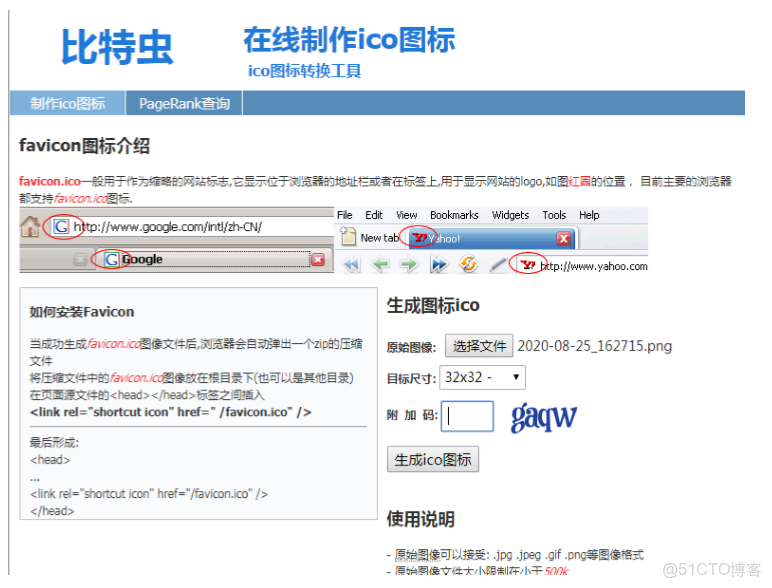Click the rewind double-arrow icon
Image resolution: width=772 pixels, height=588 pixels.
(351, 265)
